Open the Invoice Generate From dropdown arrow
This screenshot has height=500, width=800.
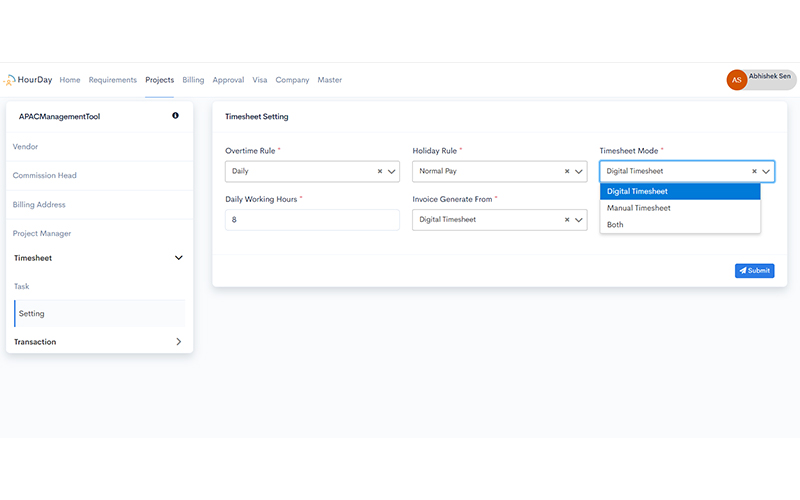click(579, 219)
